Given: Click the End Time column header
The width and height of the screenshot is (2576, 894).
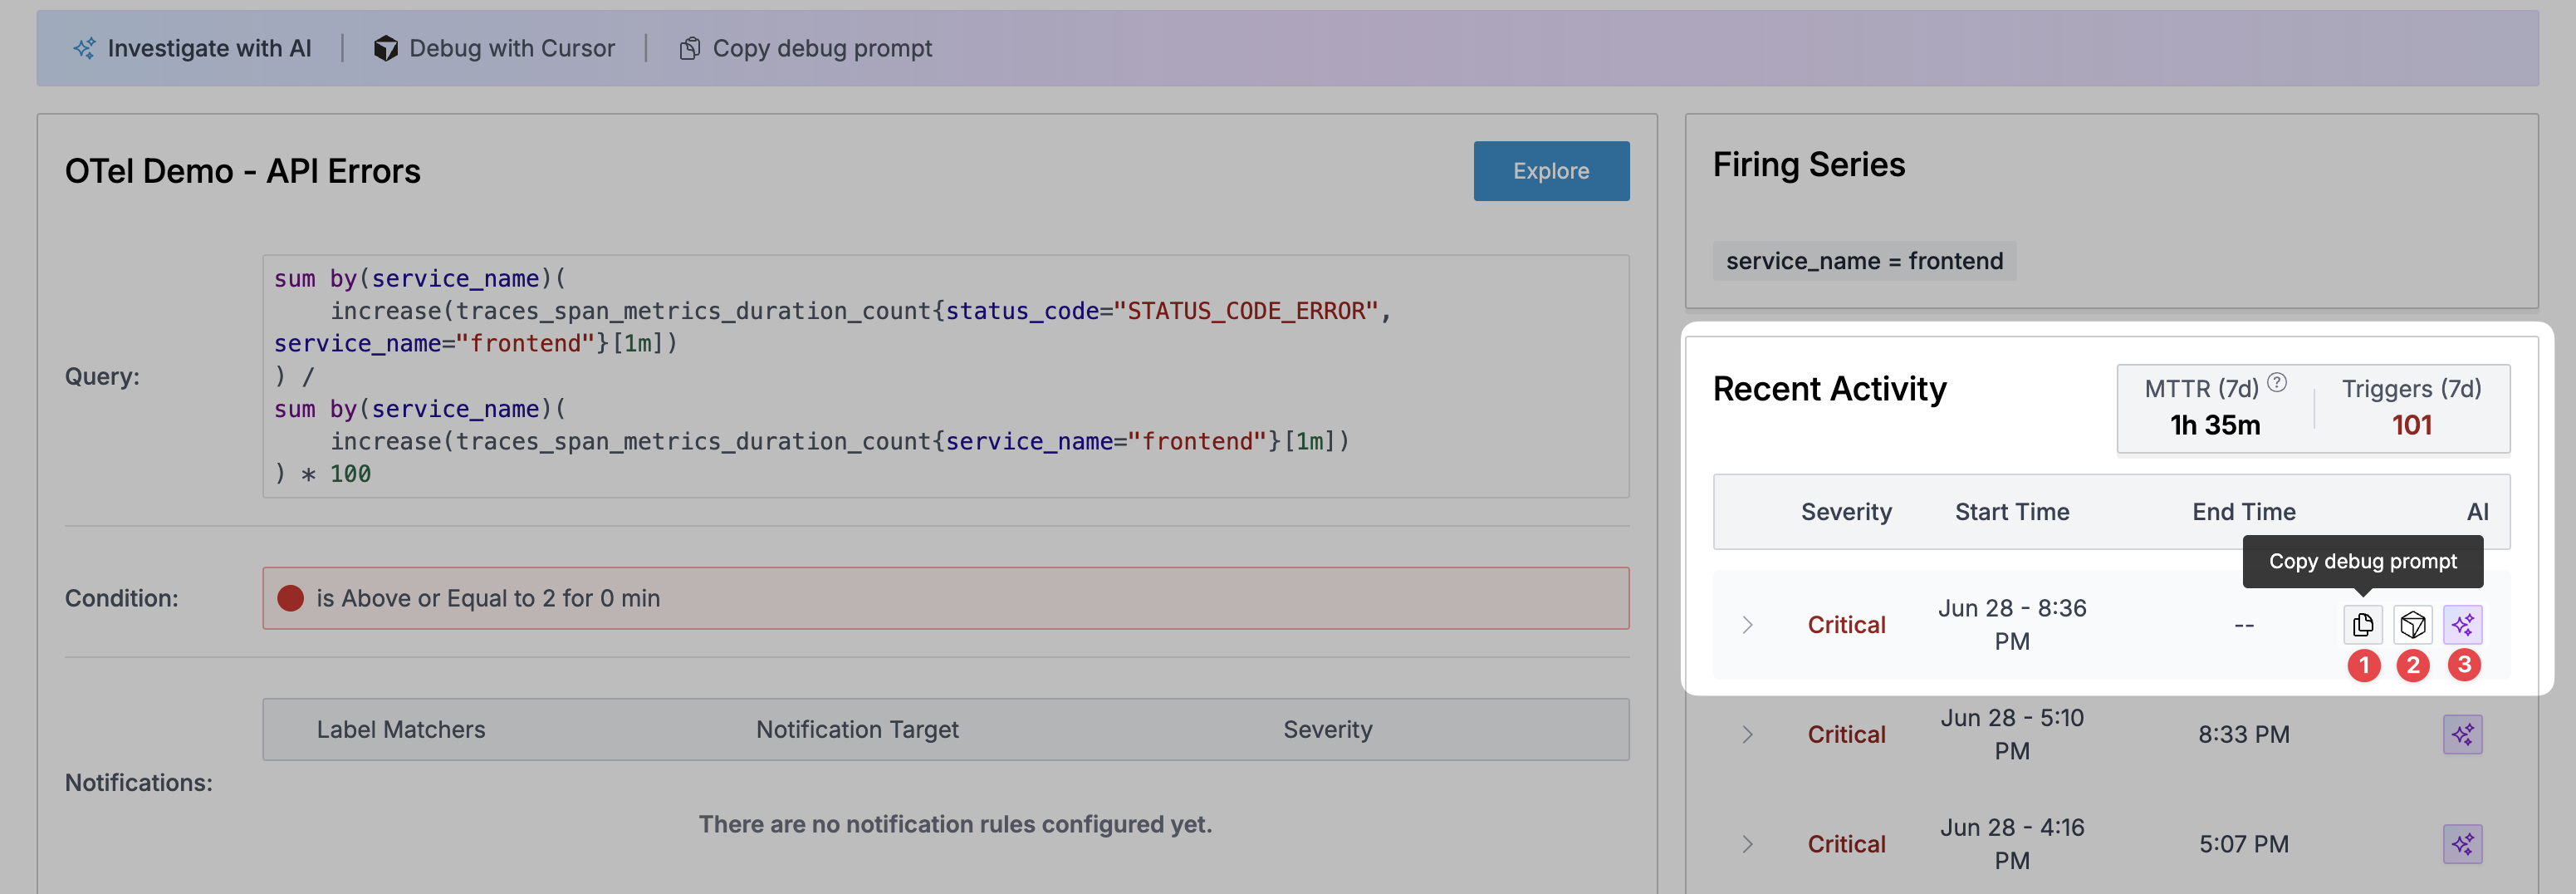Looking at the screenshot, I should coord(2244,512).
